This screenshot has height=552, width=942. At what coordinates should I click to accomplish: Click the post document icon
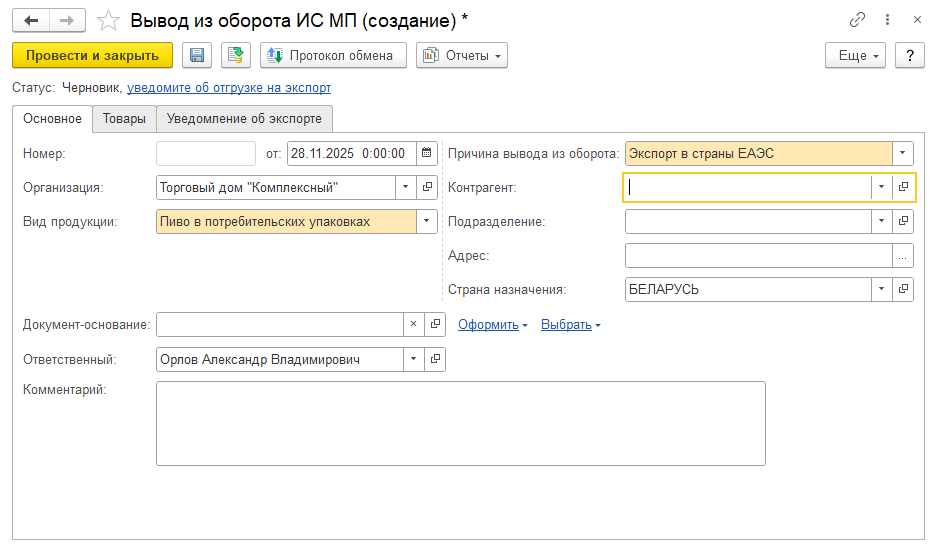(x=236, y=56)
